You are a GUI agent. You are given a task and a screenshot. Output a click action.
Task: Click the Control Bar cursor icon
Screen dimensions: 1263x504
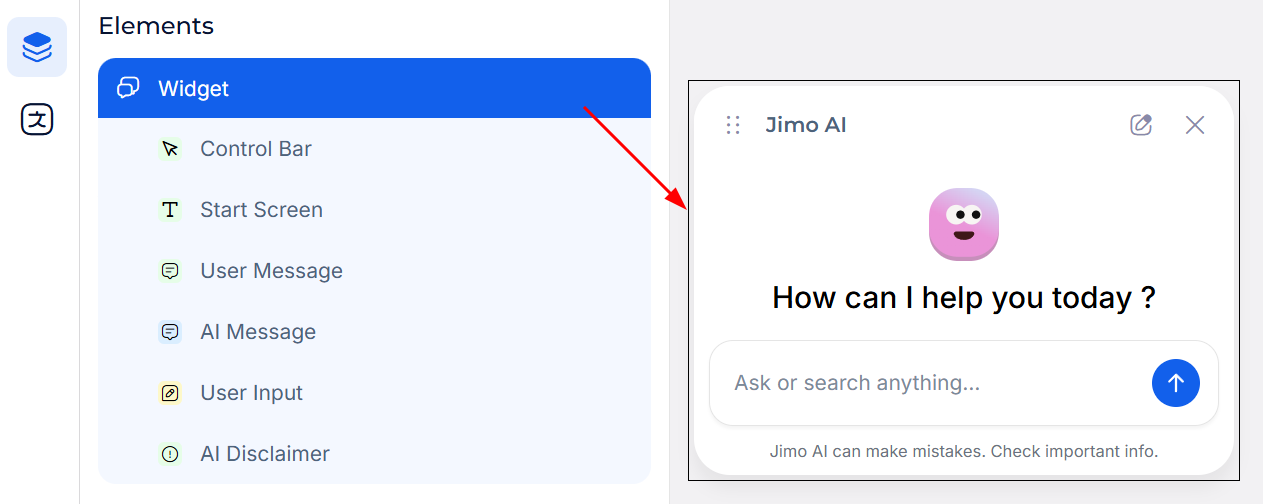point(170,149)
